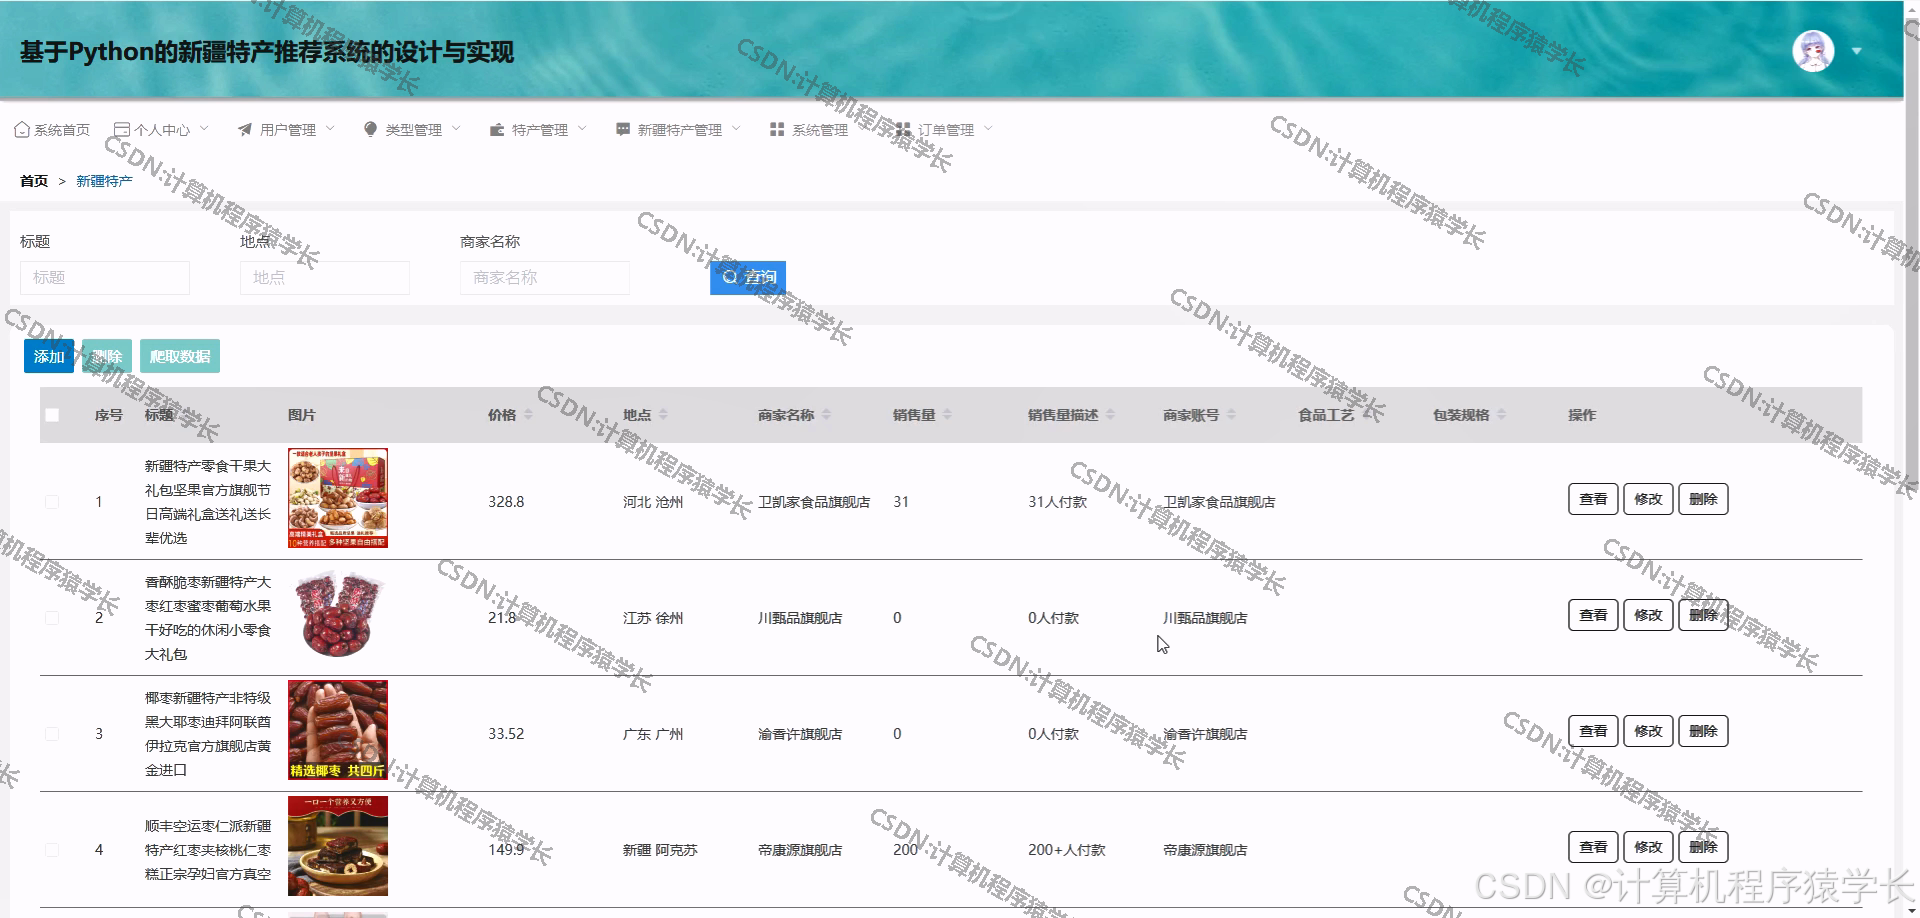
Task: Check the checkbox for row 2
Action: tap(52, 618)
